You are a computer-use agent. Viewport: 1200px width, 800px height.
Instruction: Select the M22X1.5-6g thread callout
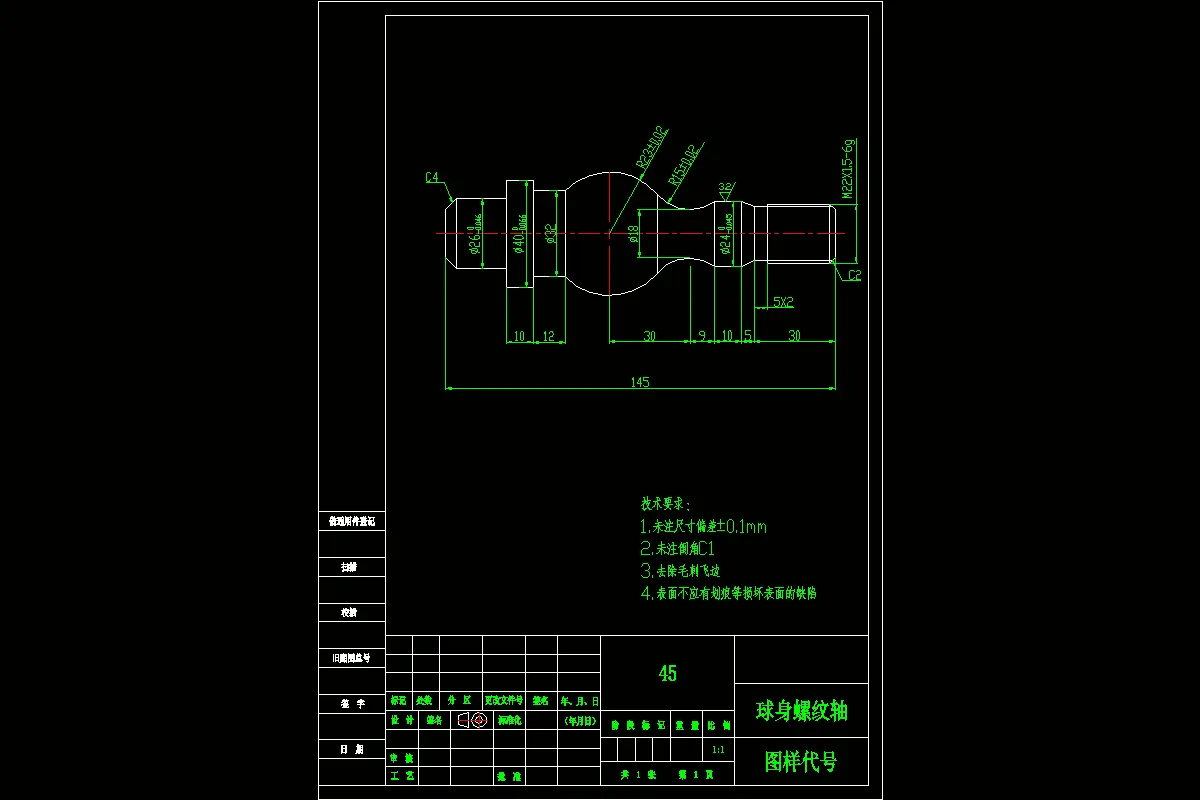tap(847, 169)
